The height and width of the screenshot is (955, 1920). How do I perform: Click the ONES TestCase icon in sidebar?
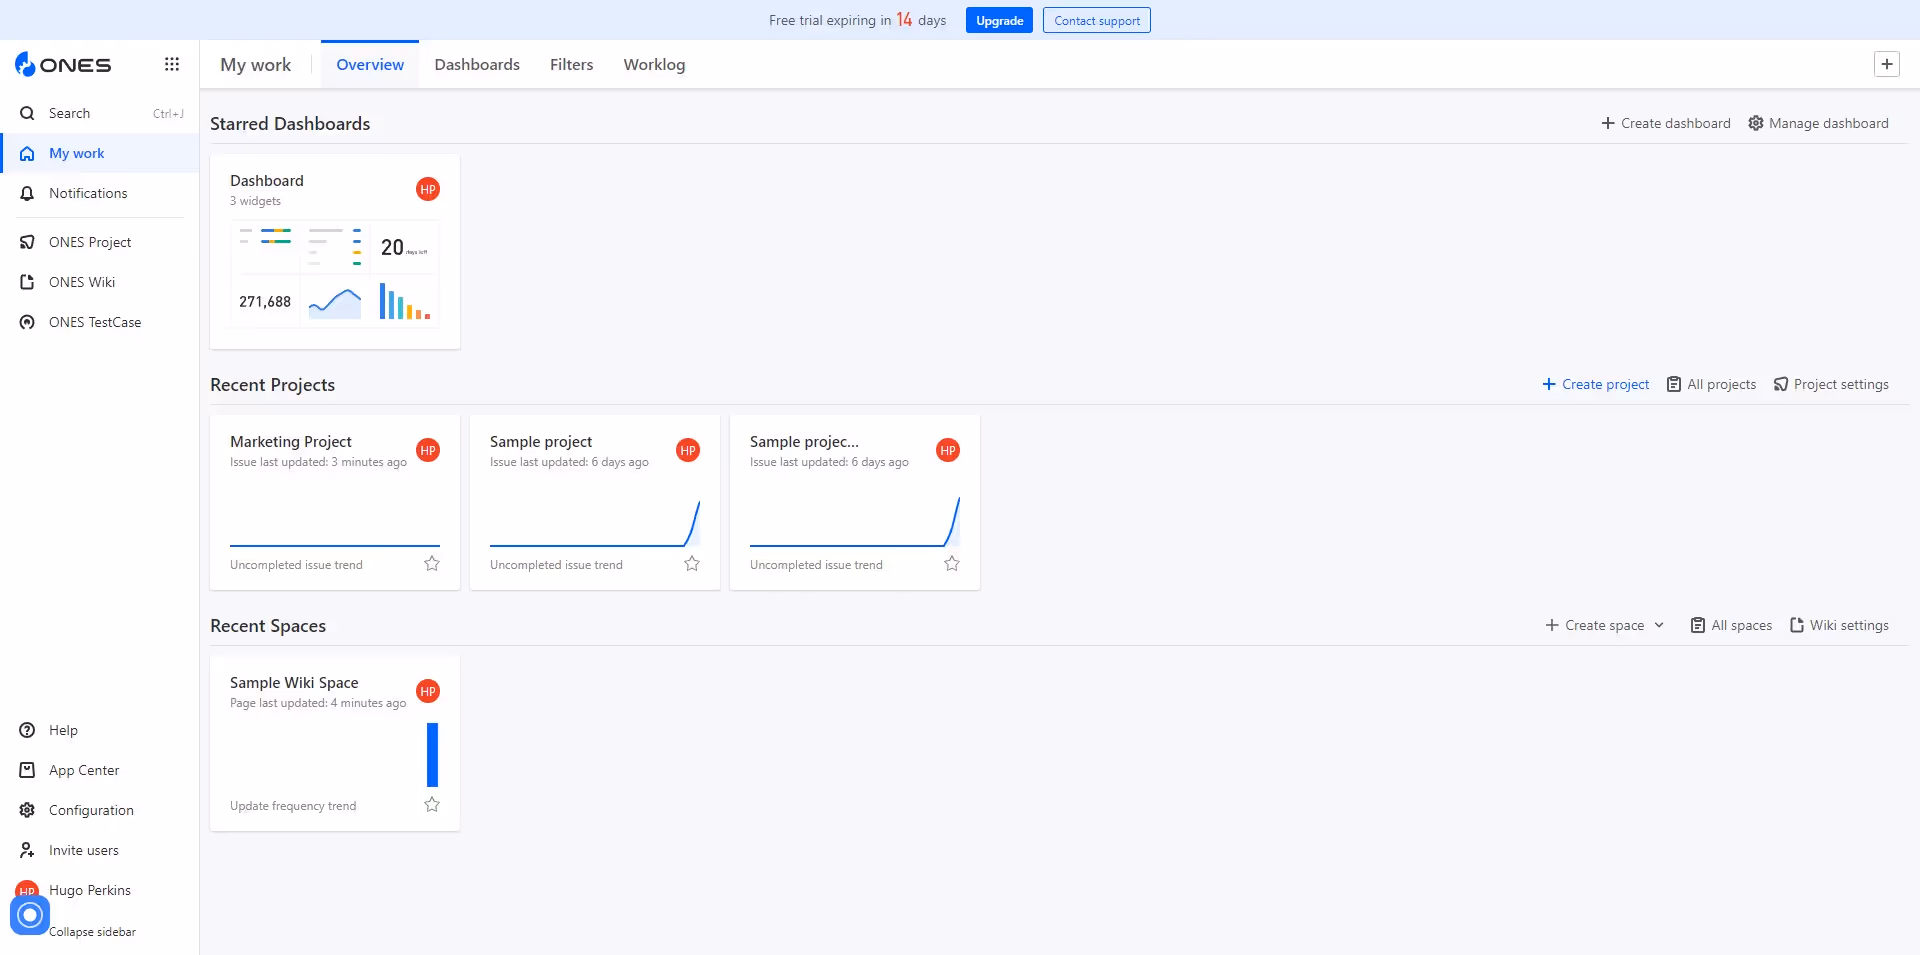[x=27, y=322]
